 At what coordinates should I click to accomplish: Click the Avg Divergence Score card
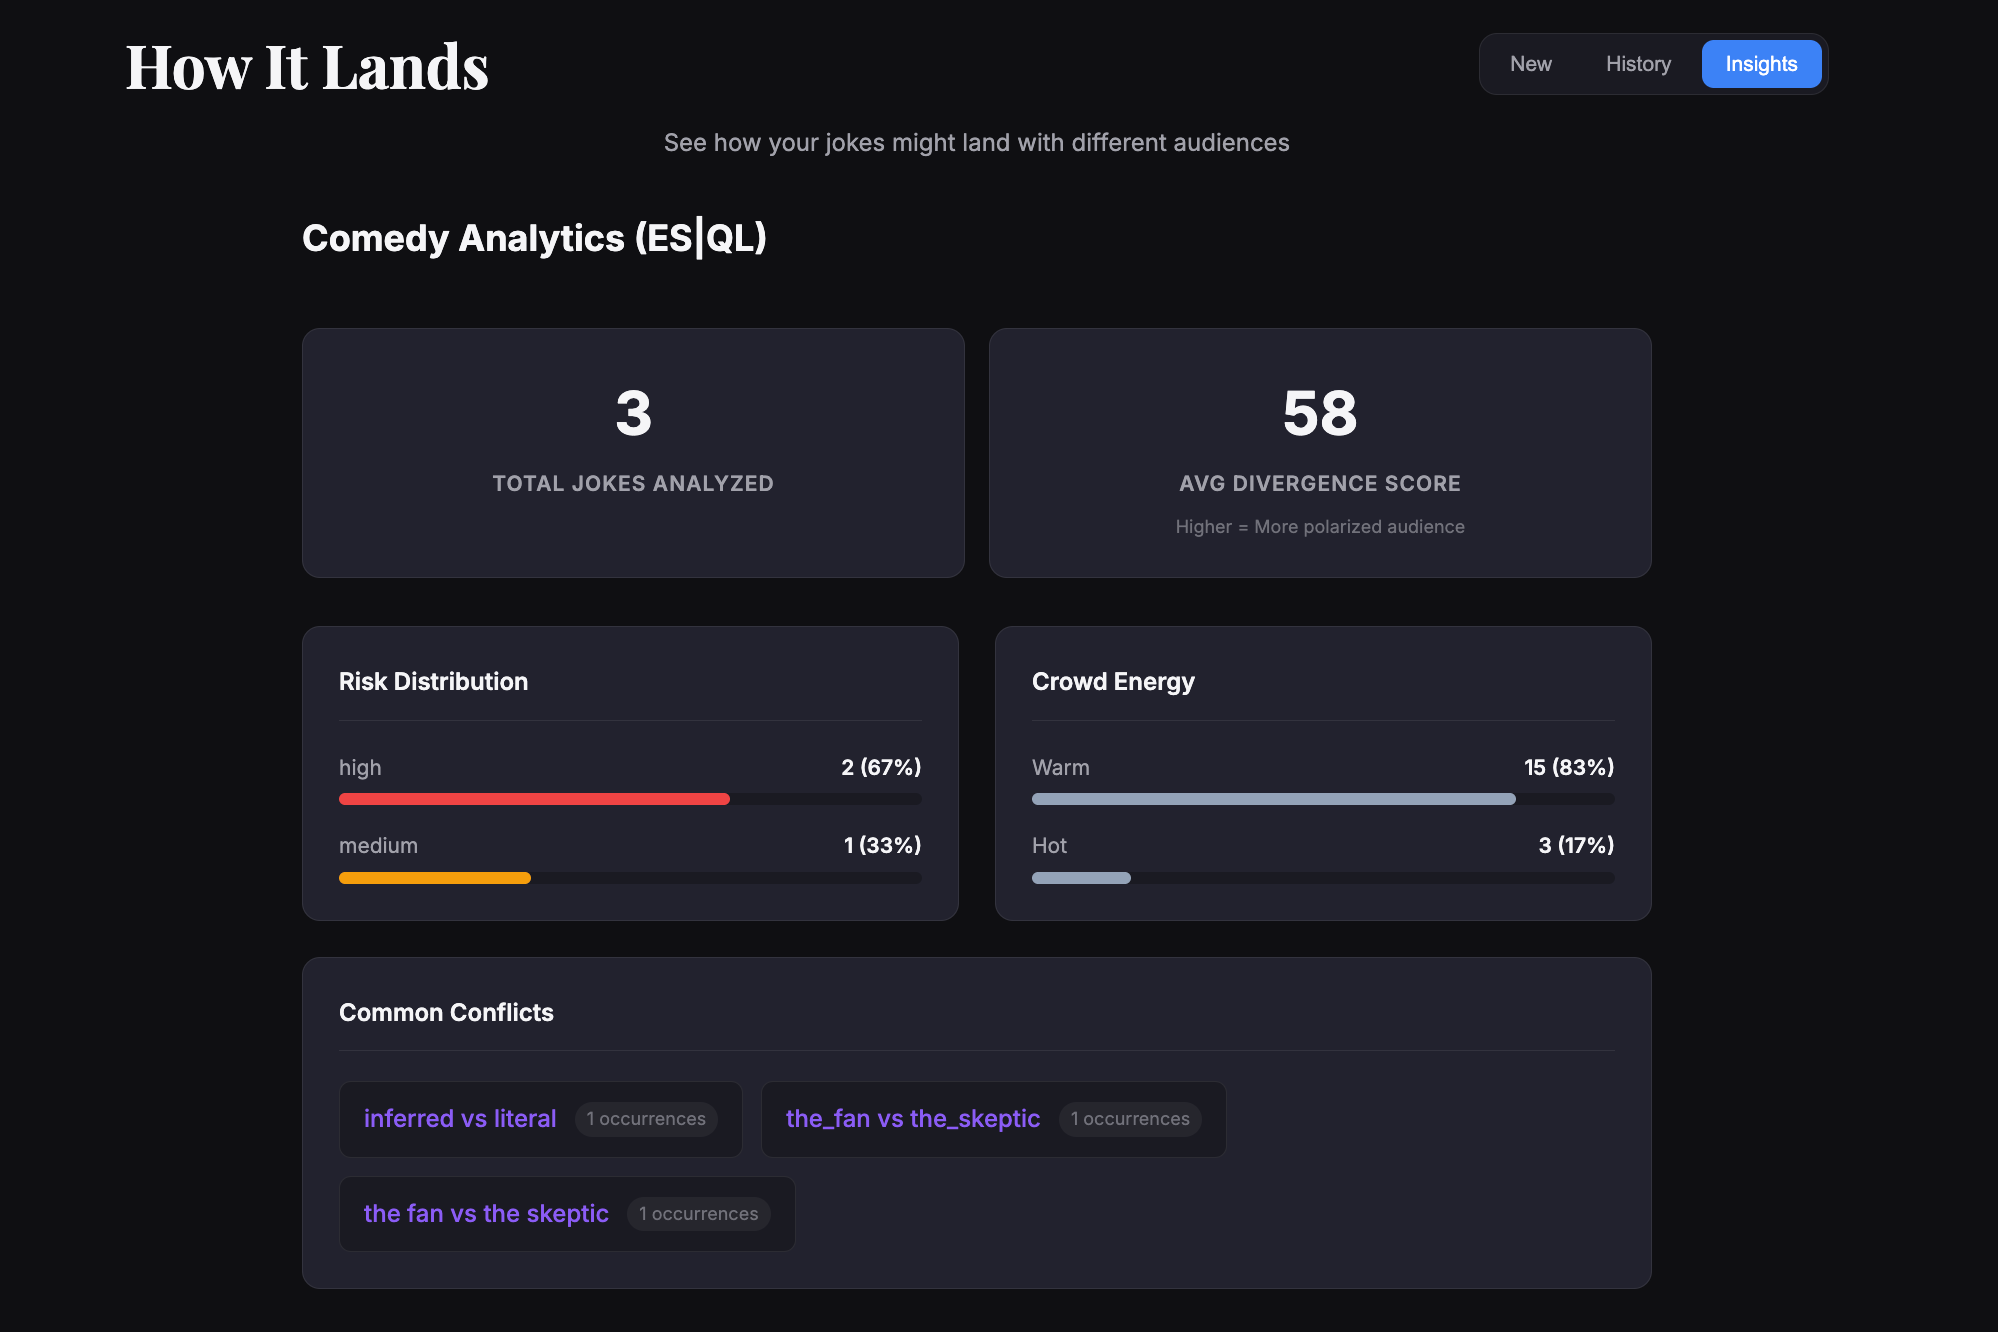(1320, 452)
